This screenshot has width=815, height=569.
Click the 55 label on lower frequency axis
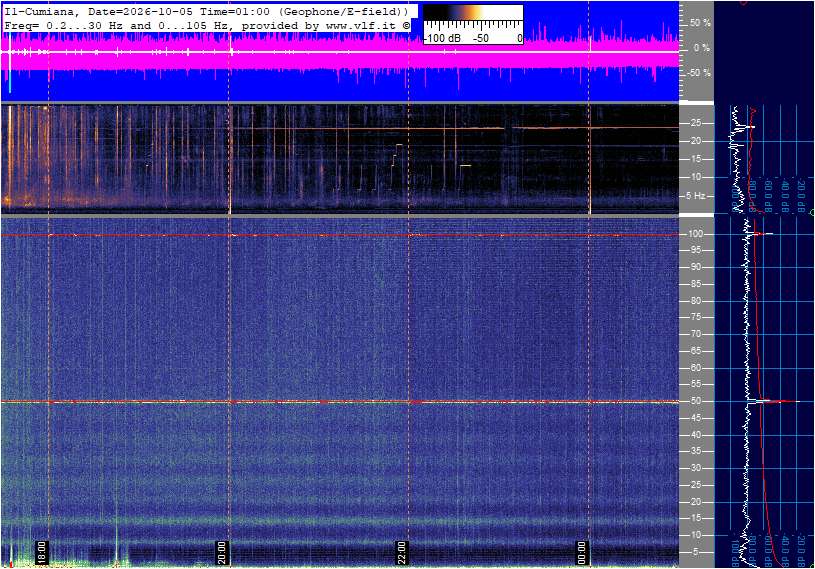point(695,385)
